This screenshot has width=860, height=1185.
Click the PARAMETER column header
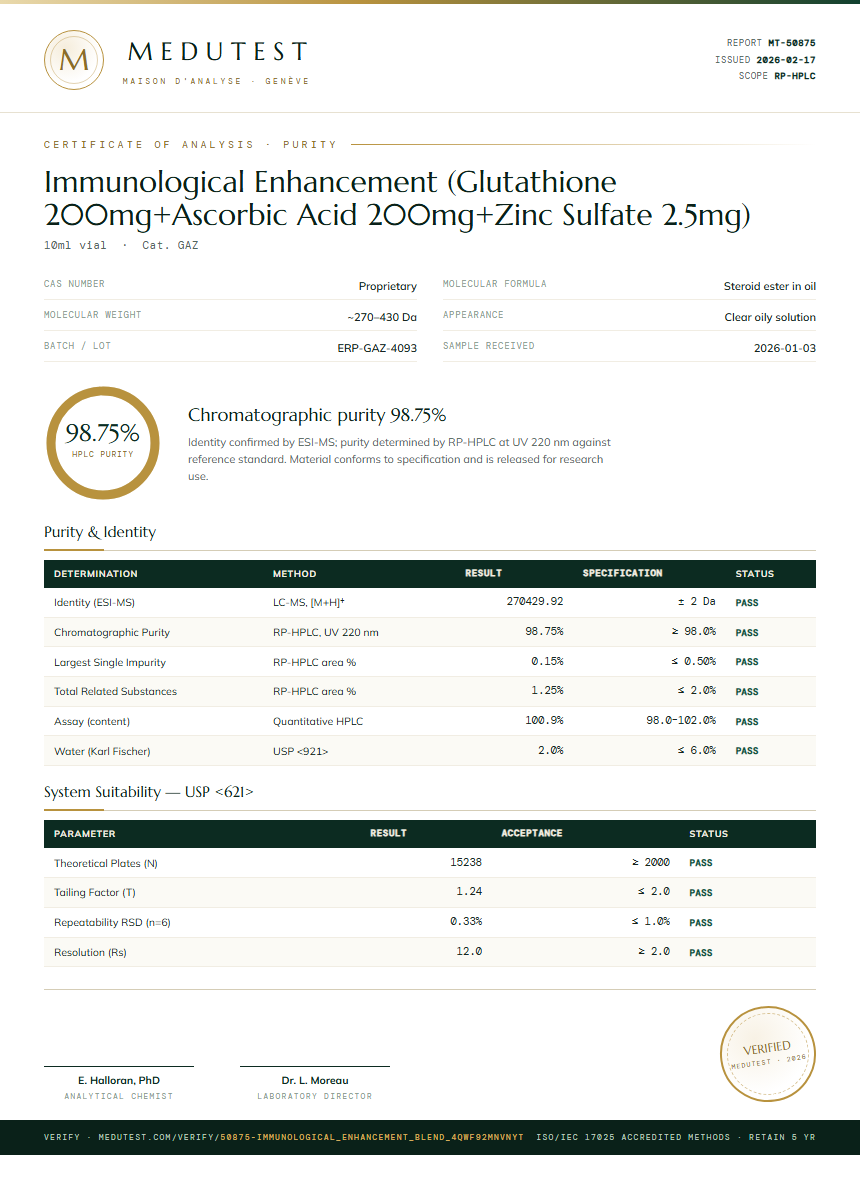click(x=85, y=834)
